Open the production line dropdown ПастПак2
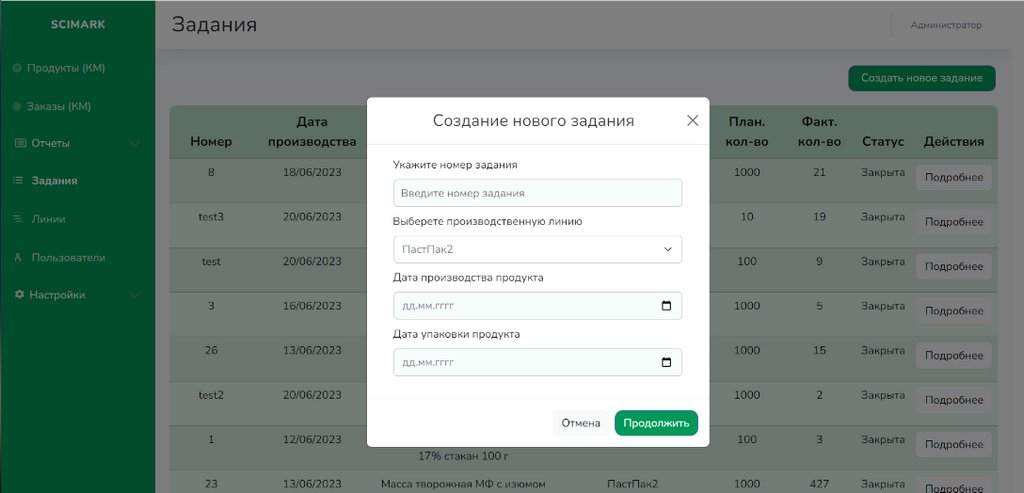This screenshot has height=493, width=1024. point(537,249)
